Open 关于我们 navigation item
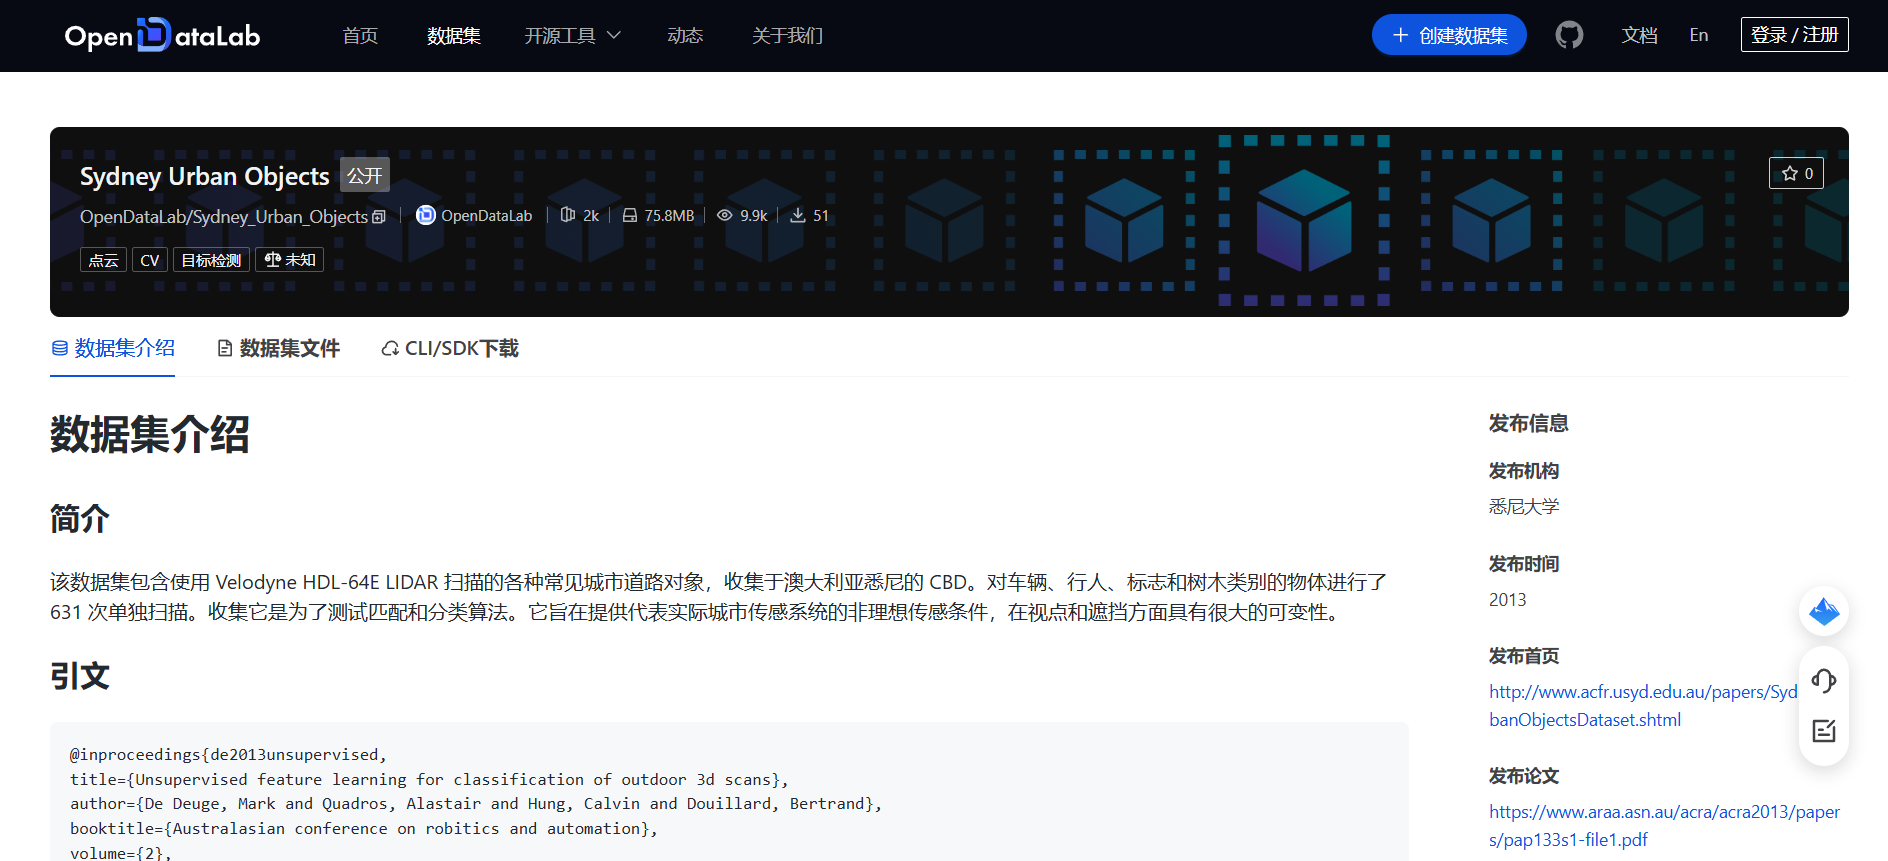Screen dimensions: 1888x861 [787, 36]
